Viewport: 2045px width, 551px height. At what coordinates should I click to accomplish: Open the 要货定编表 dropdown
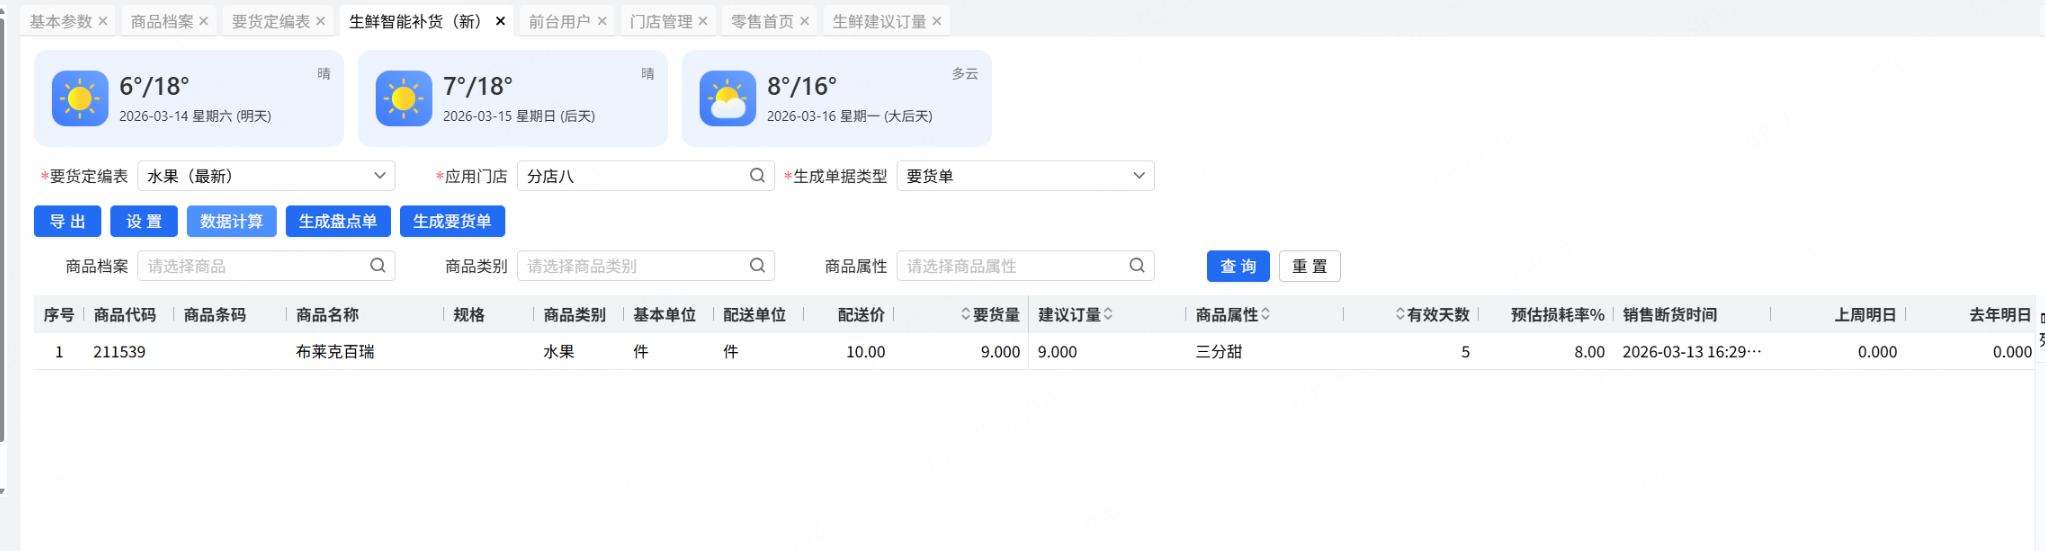point(266,176)
